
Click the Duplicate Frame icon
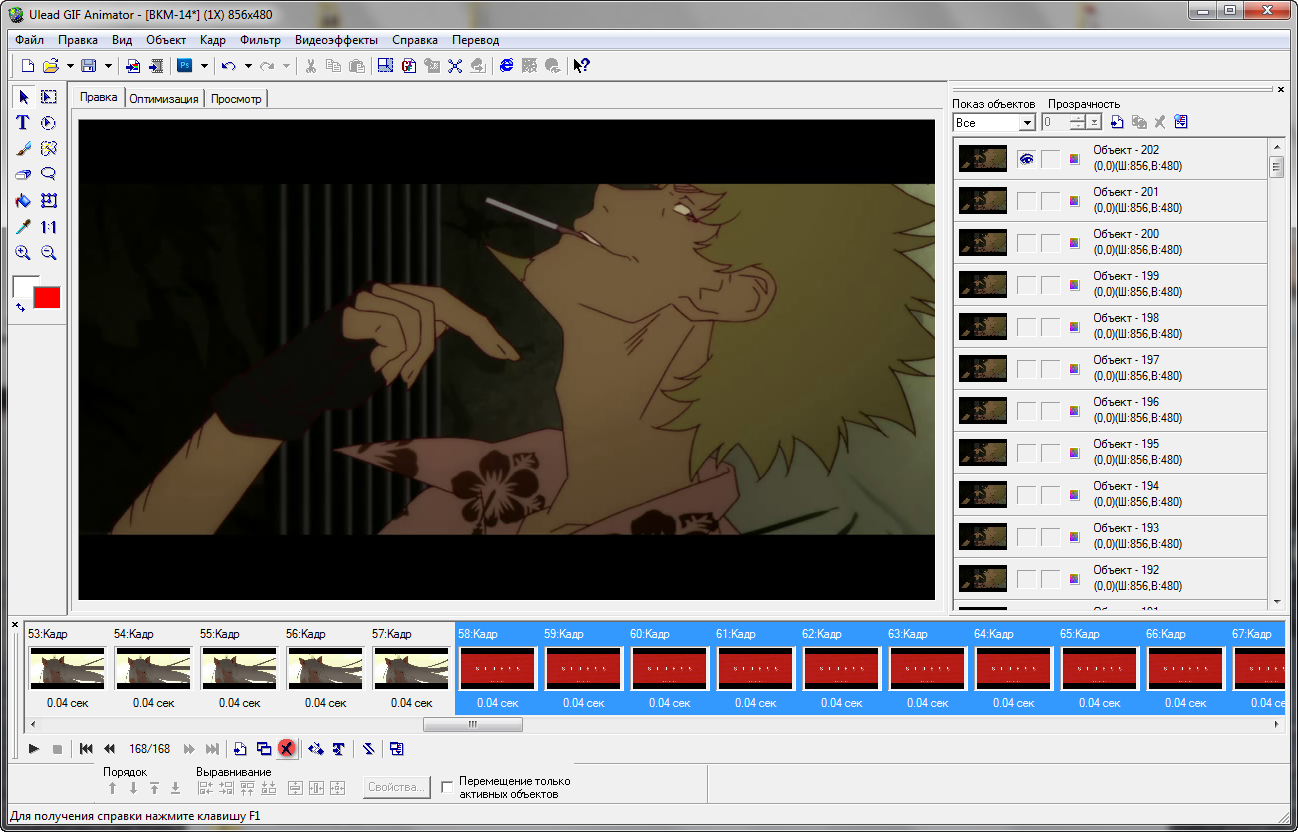coord(264,748)
